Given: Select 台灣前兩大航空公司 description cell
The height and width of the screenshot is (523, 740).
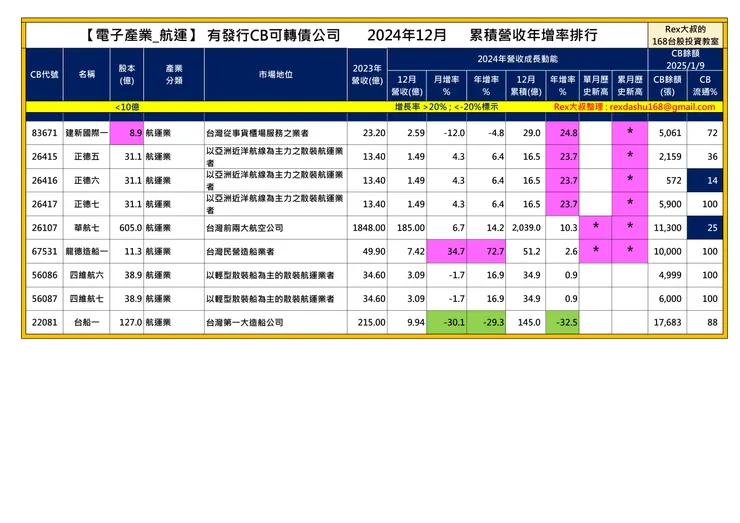Looking at the screenshot, I should tap(276, 228).
